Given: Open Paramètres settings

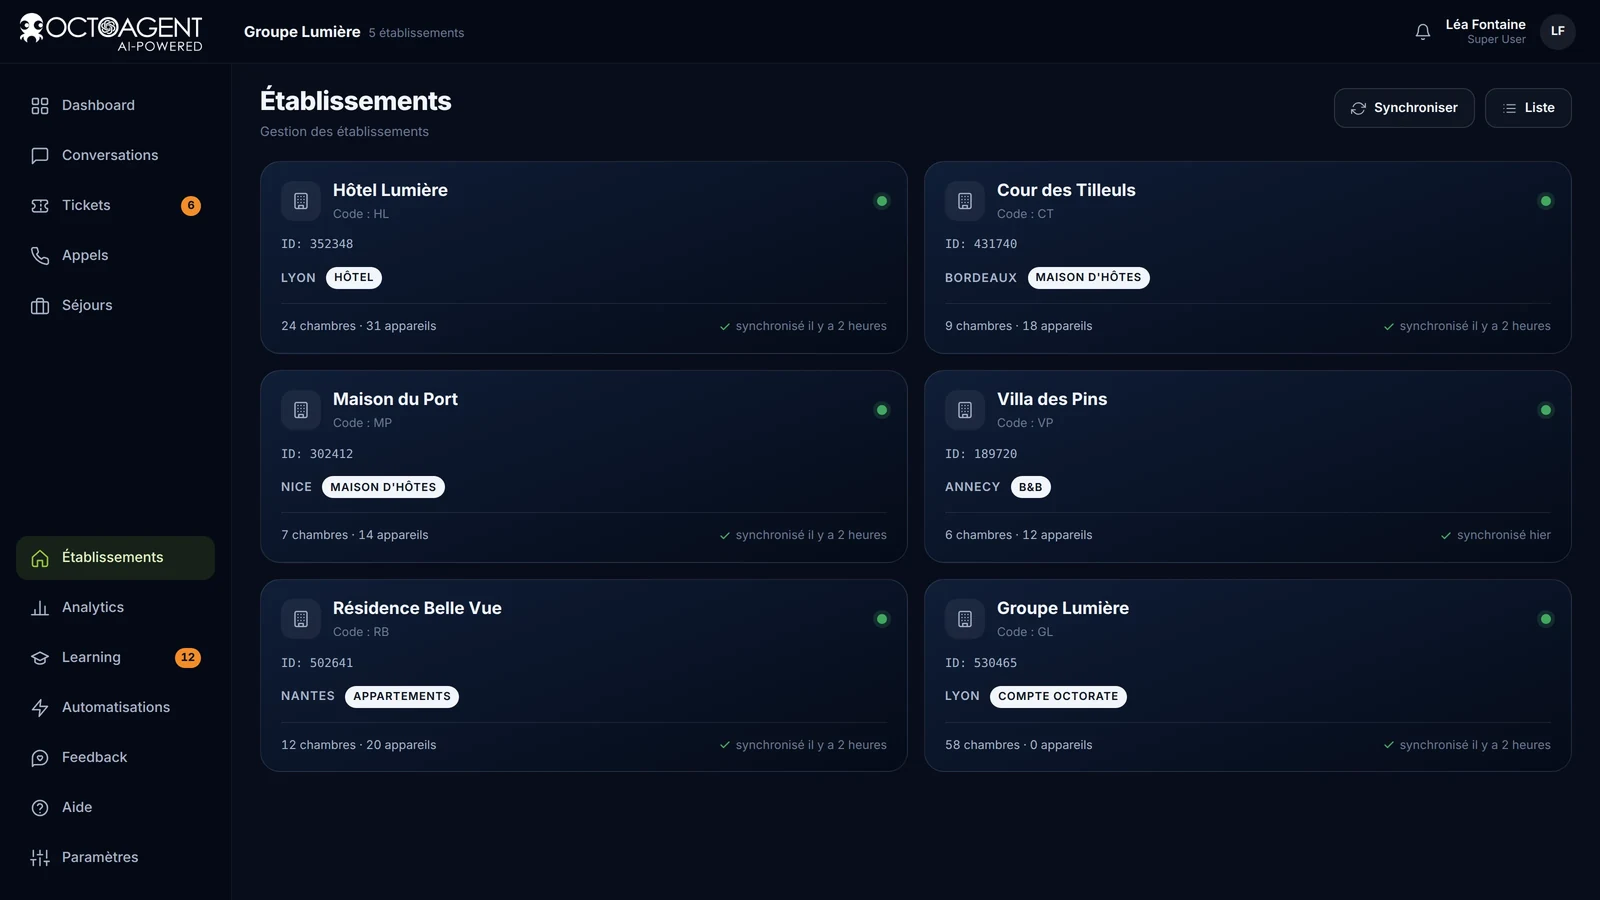Looking at the screenshot, I should pyautogui.click(x=115, y=858).
